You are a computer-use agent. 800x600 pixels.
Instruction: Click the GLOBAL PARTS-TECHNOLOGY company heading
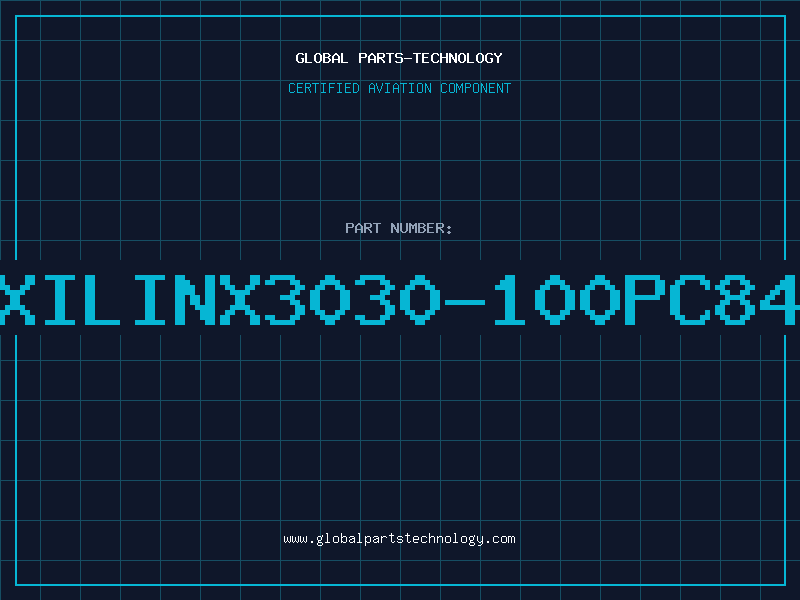(x=399, y=58)
